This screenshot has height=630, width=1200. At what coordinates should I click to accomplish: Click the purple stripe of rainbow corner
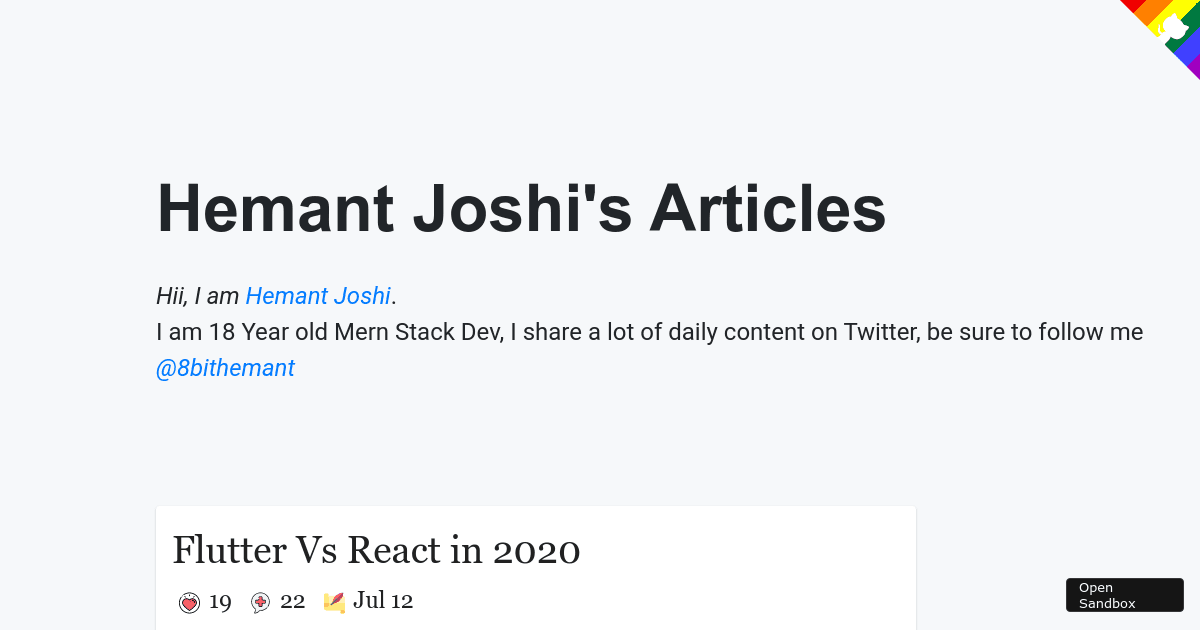tap(1196, 68)
